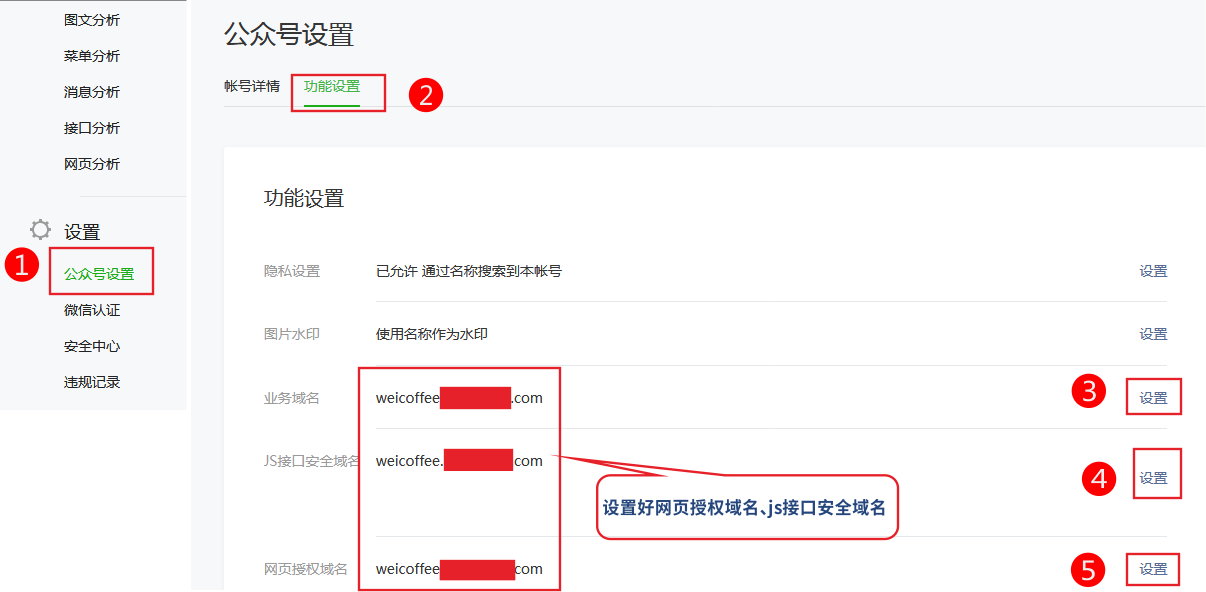
Task: Click 设置 link for 图片水印
Action: (x=1153, y=334)
